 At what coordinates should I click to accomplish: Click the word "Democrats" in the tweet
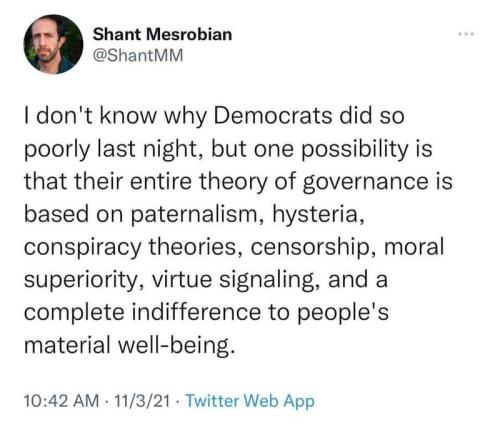[273, 115]
